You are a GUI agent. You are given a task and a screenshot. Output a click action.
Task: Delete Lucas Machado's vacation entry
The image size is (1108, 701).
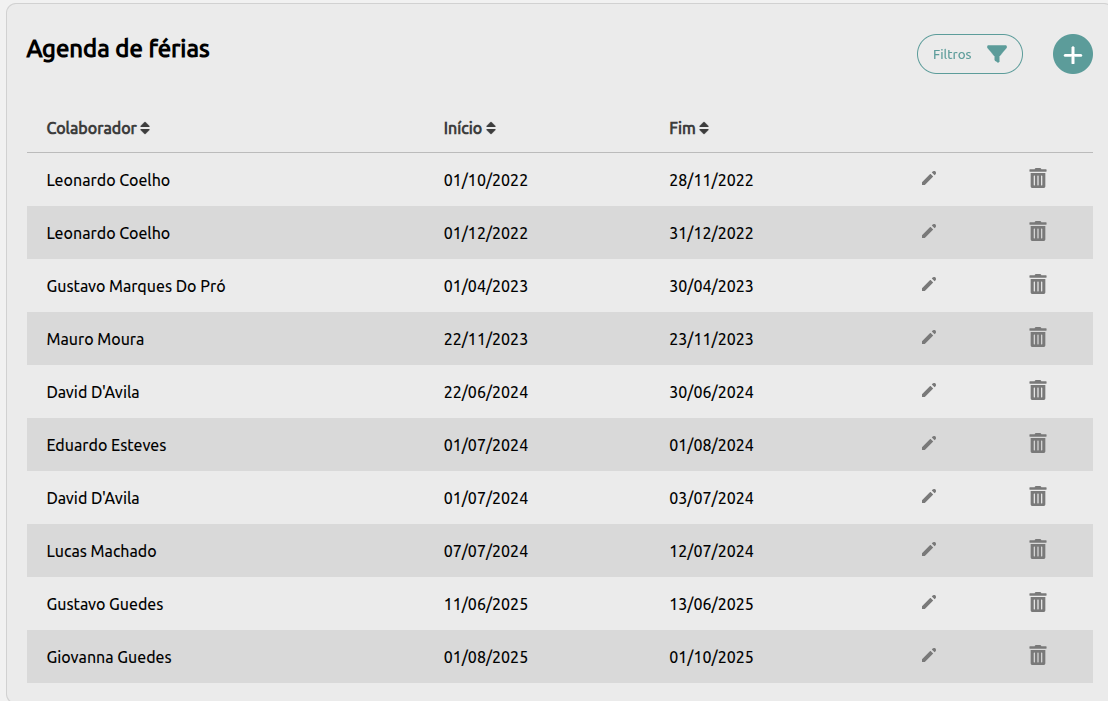[x=1038, y=550]
